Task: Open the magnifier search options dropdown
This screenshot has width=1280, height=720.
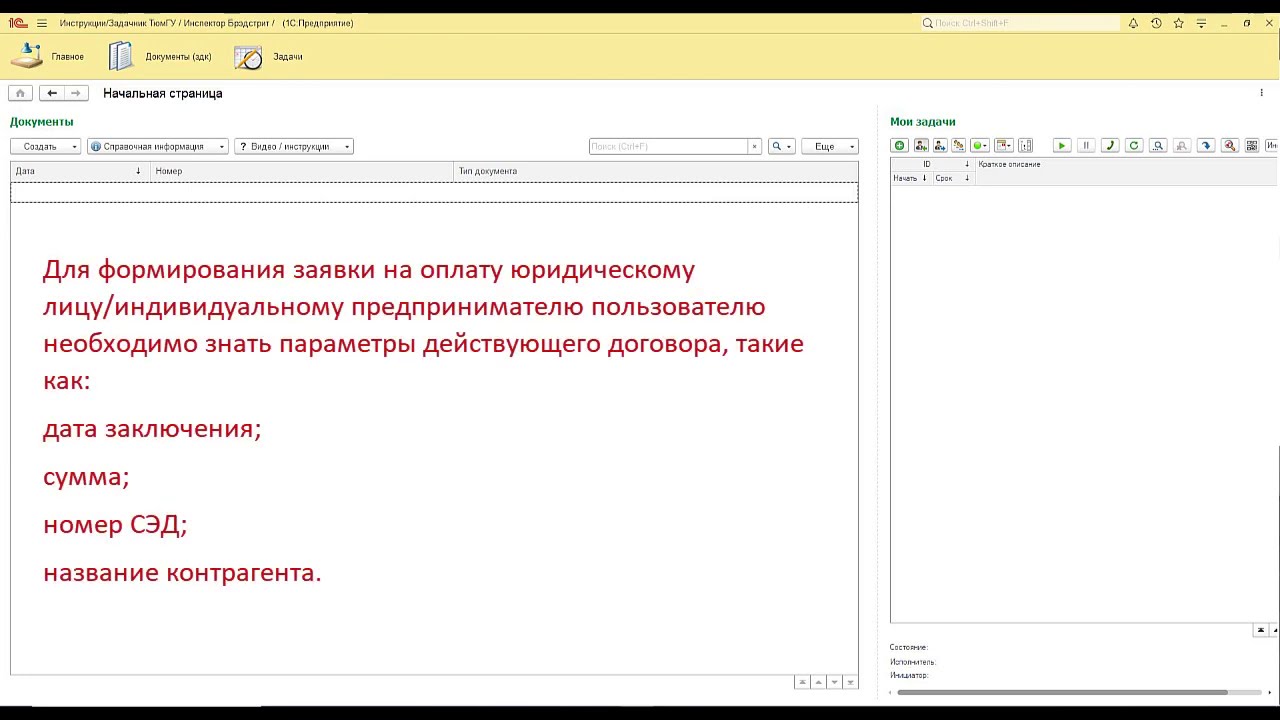Action: click(x=781, y=146)
